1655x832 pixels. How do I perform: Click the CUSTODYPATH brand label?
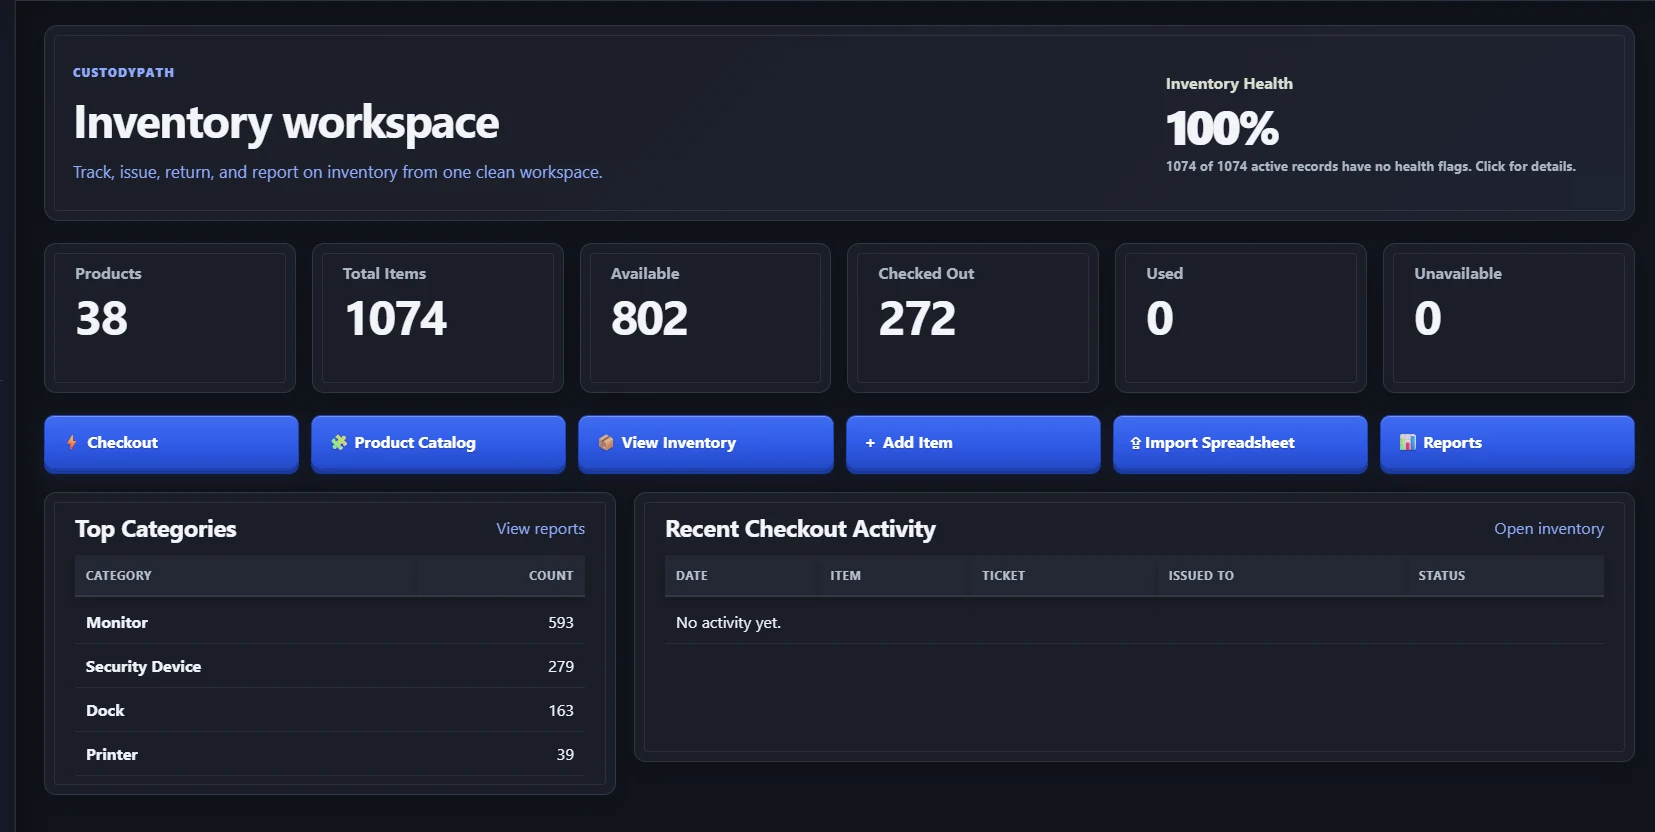click(x=123, y=72)
